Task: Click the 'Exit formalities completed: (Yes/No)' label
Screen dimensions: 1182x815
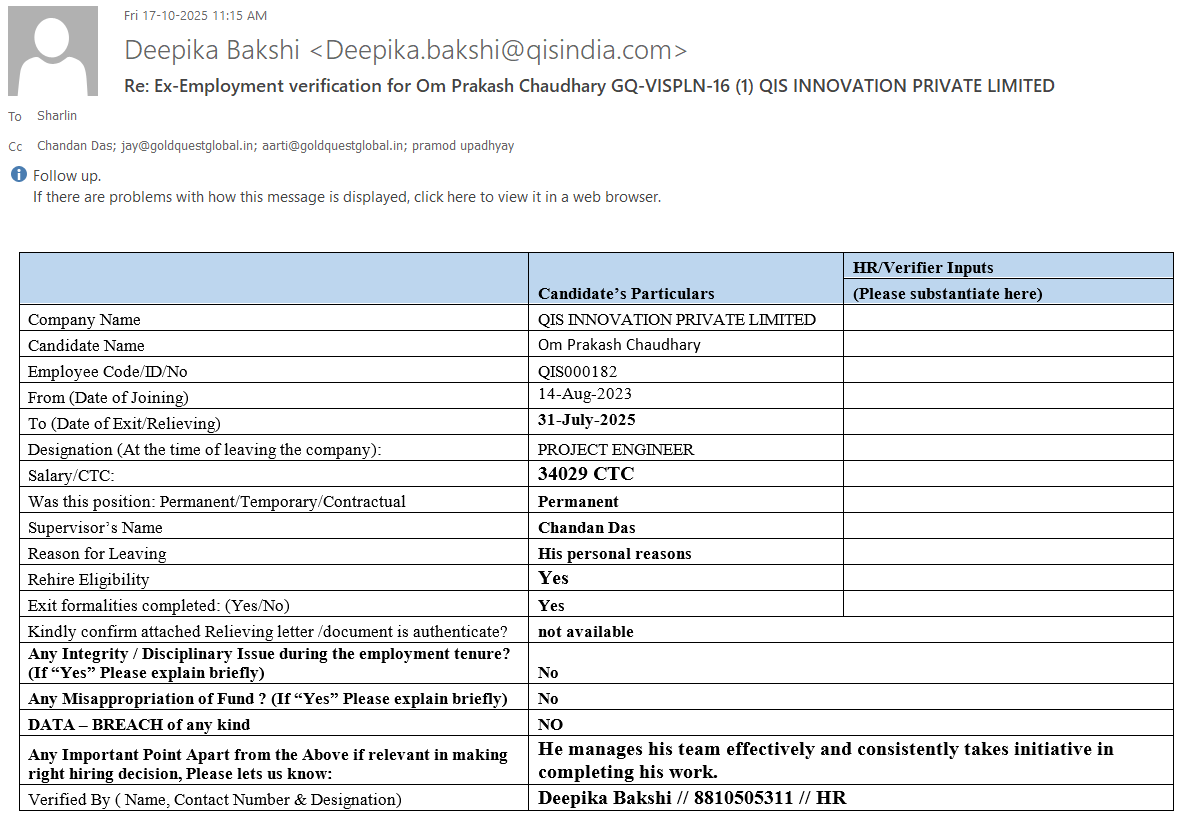Action: point(158,605)
